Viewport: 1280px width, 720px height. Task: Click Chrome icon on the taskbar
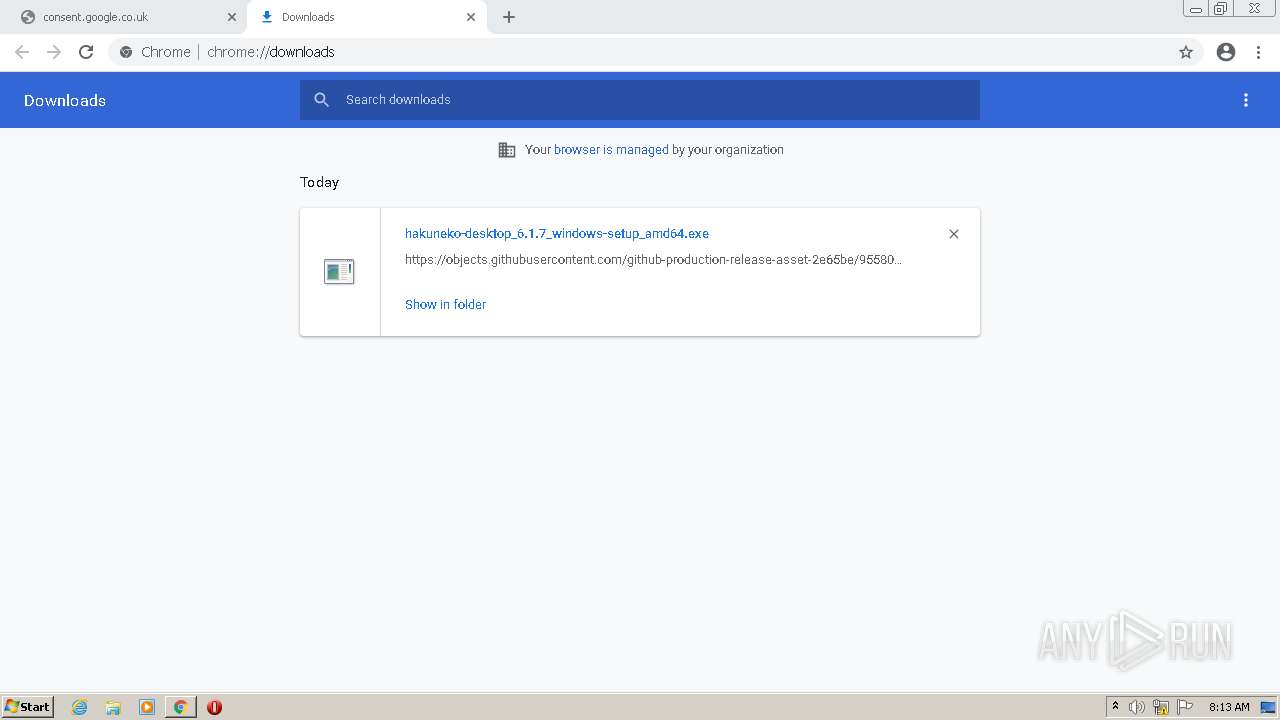(181, 707)
